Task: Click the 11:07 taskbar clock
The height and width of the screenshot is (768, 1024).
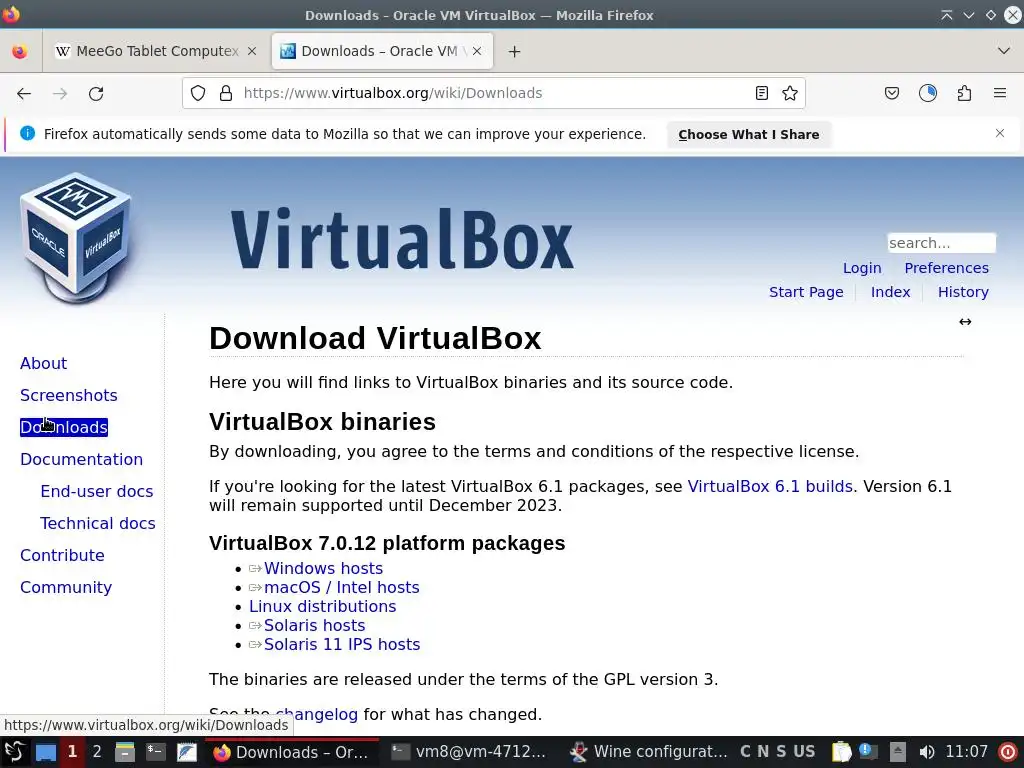Action: tap(967, 752)
